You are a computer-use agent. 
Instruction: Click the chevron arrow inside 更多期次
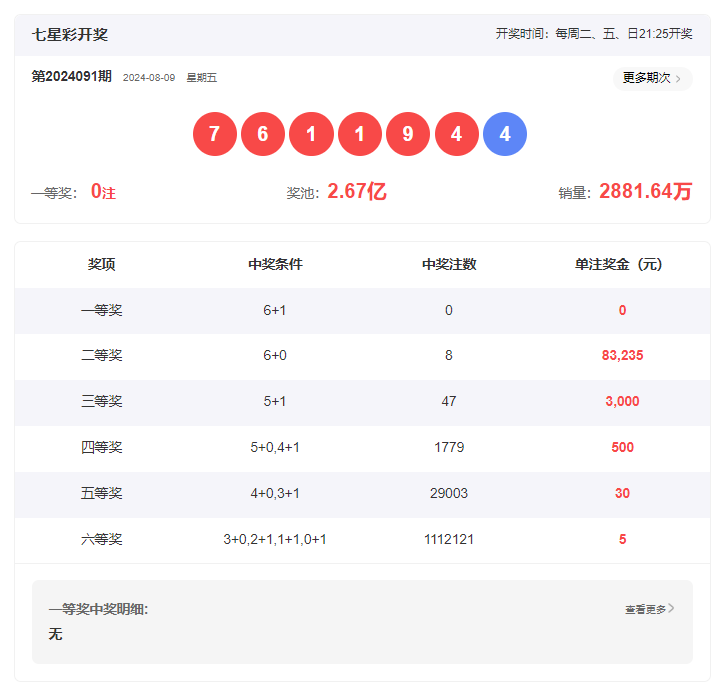pos(679,78)
